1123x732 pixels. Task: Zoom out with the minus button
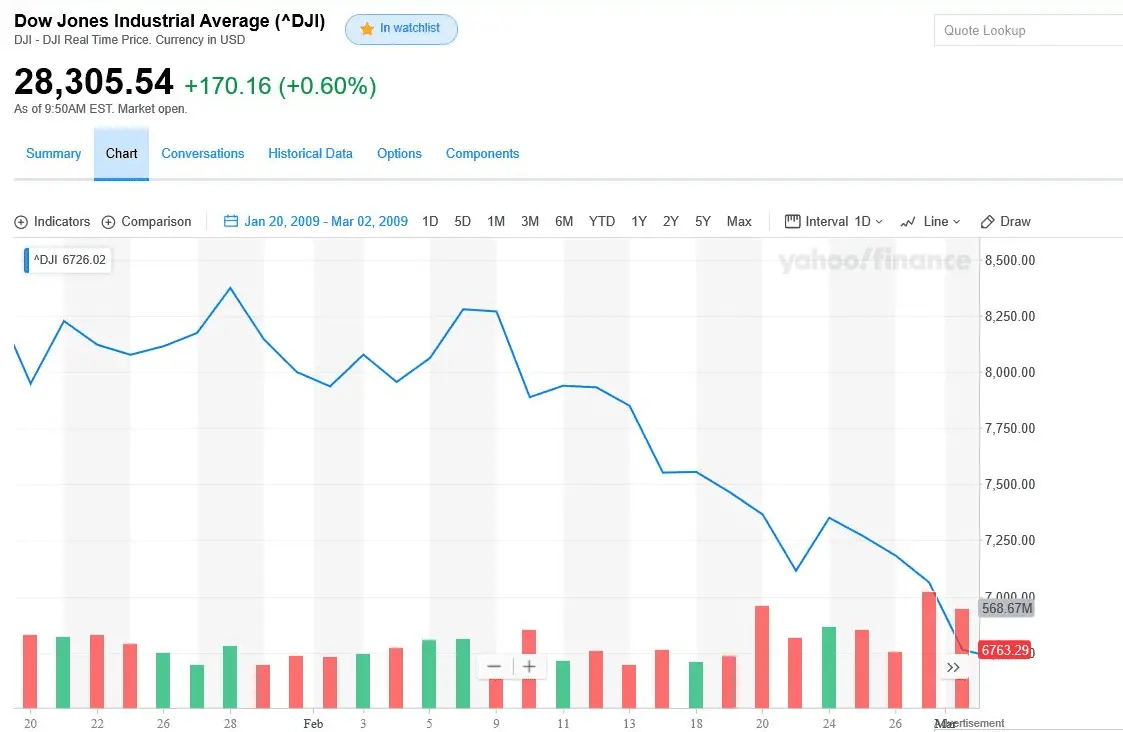click(494, 667)
